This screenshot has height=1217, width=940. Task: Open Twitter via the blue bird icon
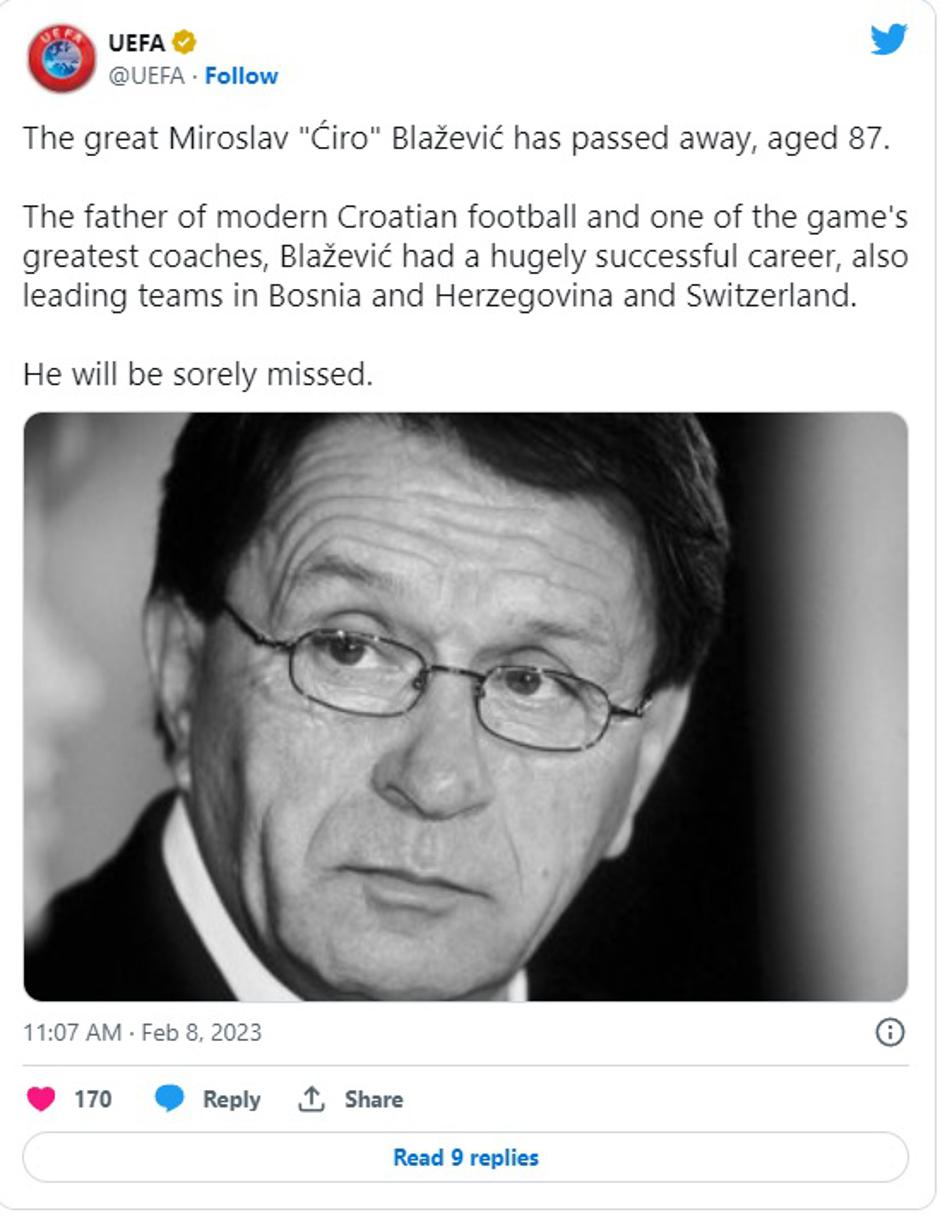coord(887,40)
